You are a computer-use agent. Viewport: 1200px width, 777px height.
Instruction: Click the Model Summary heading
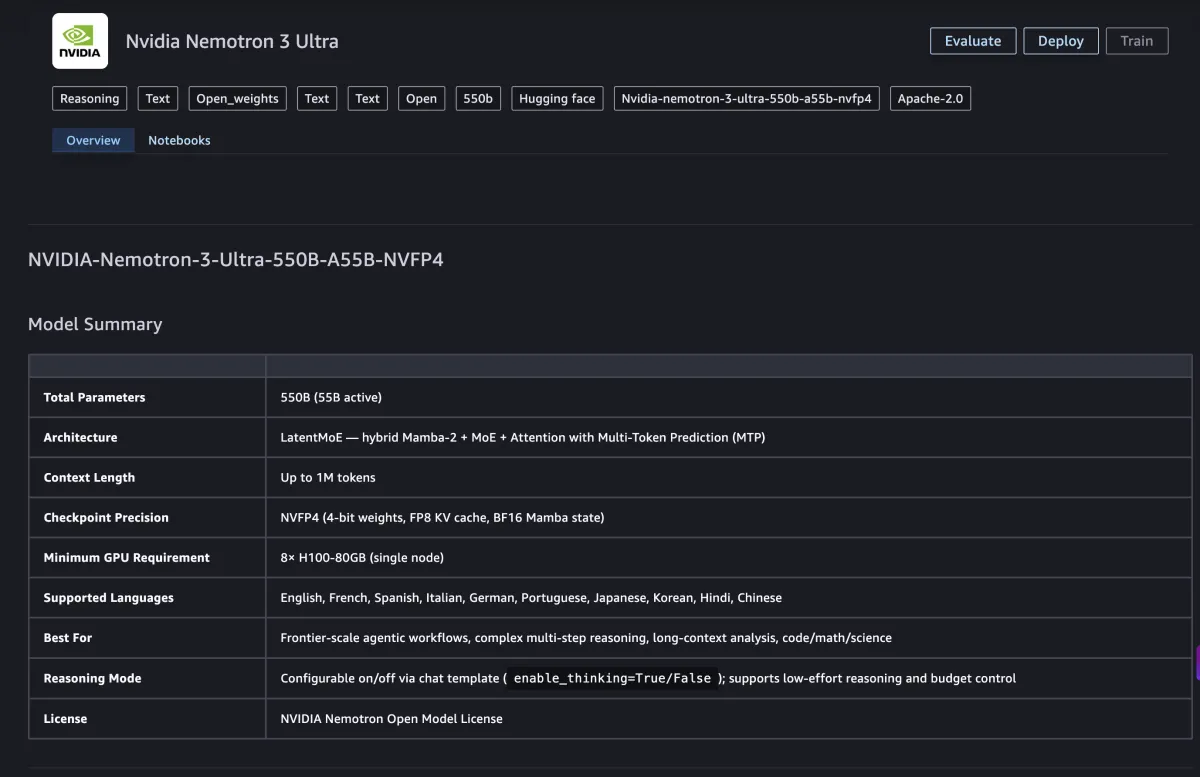click(95, 324)
